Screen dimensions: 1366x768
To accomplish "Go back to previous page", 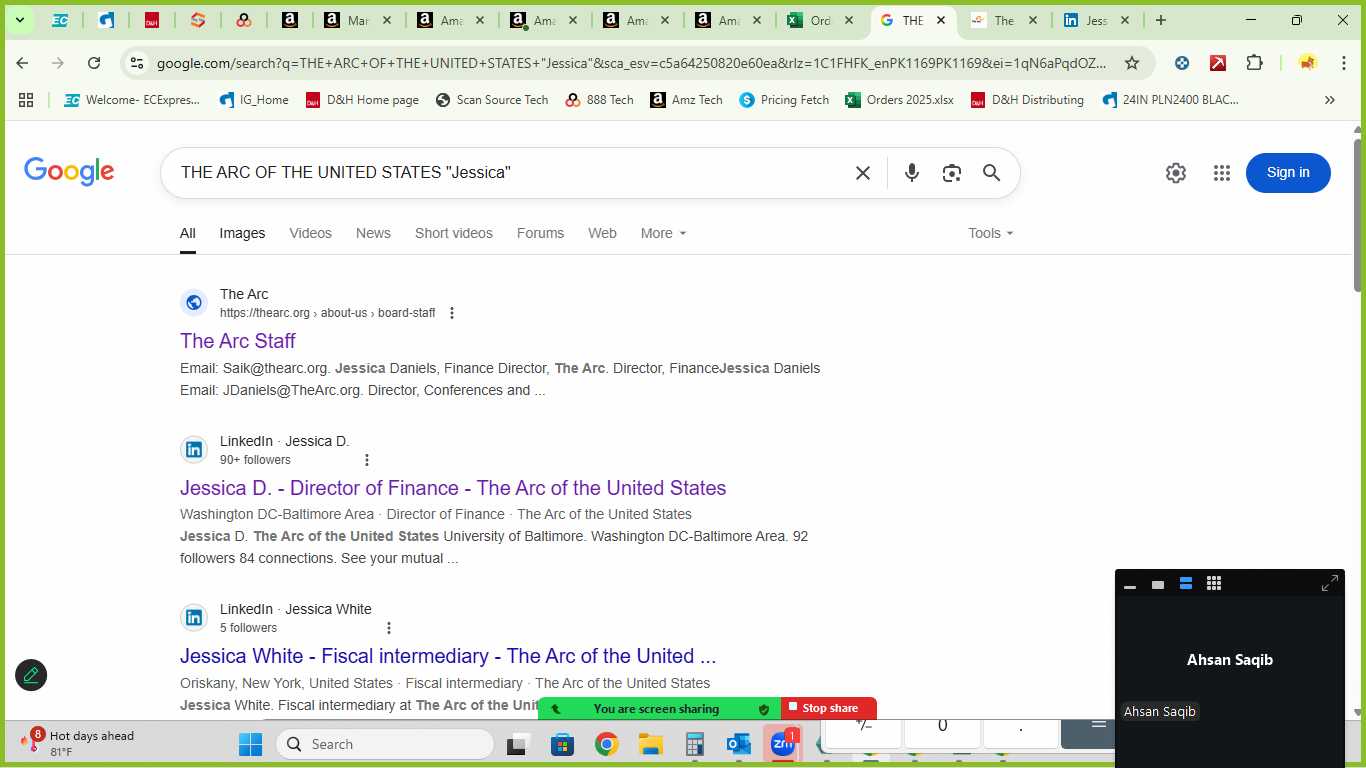I will (22, 63).
